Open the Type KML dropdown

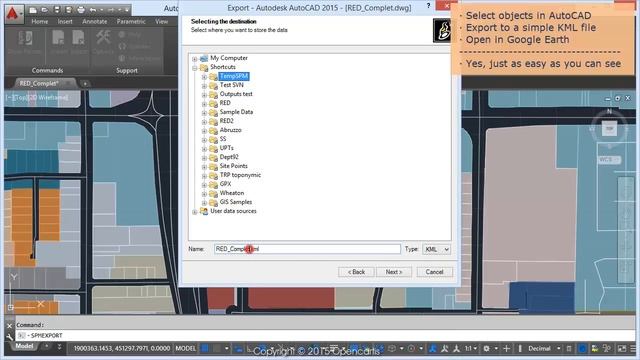[x=436, y=249]
